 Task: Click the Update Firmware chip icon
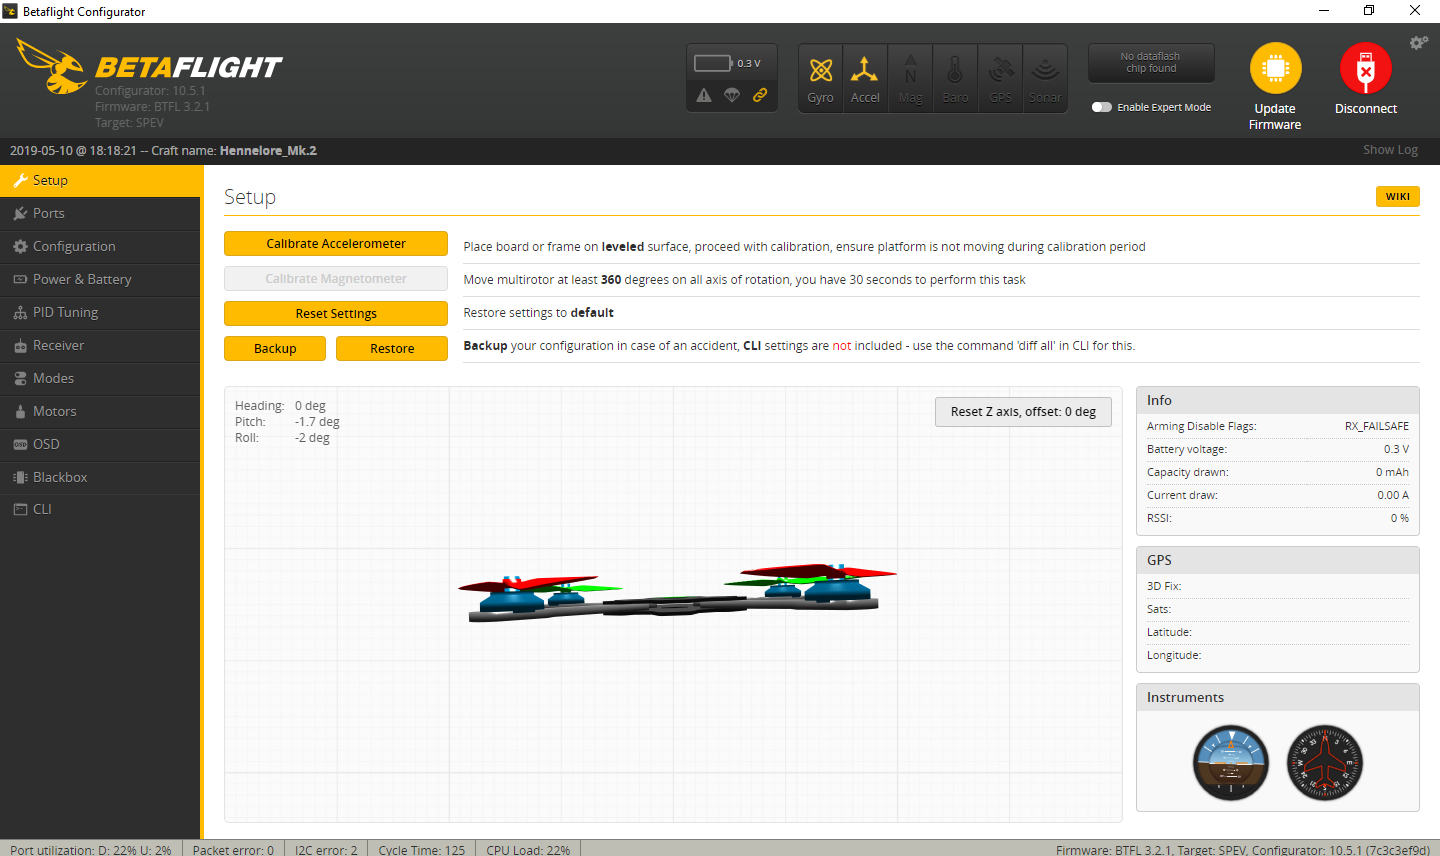[1276, 69]
